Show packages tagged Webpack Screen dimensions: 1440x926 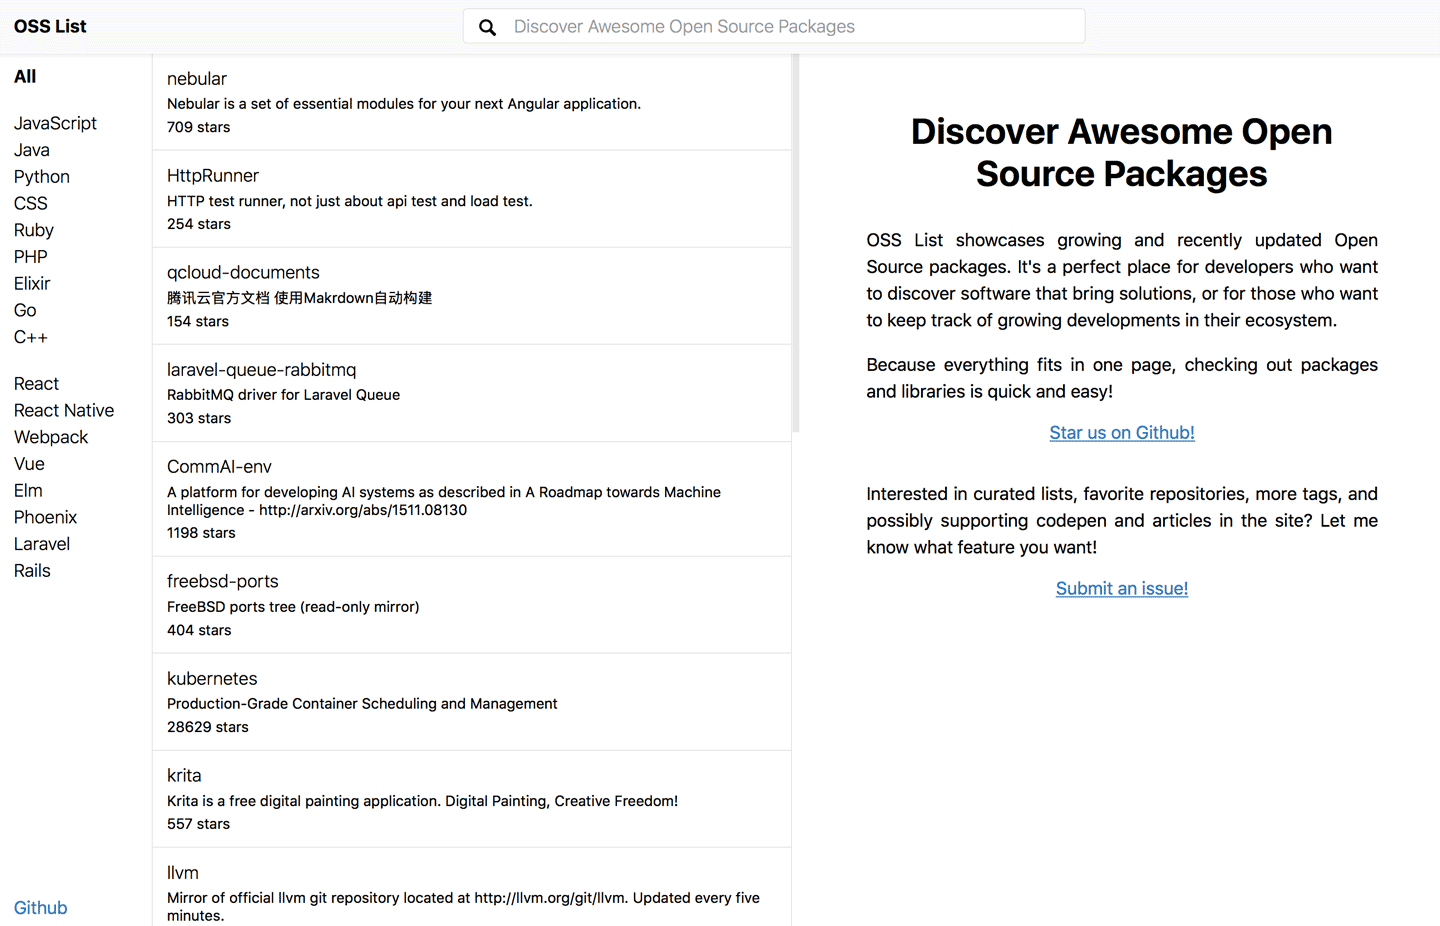point(51,438)
